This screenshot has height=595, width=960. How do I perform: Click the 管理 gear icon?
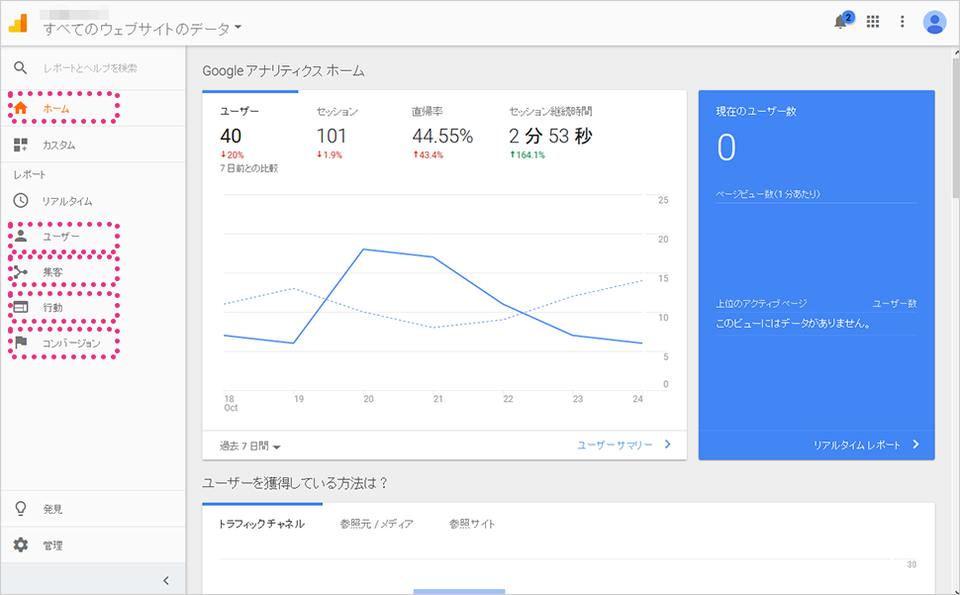[x=21, y=545]
